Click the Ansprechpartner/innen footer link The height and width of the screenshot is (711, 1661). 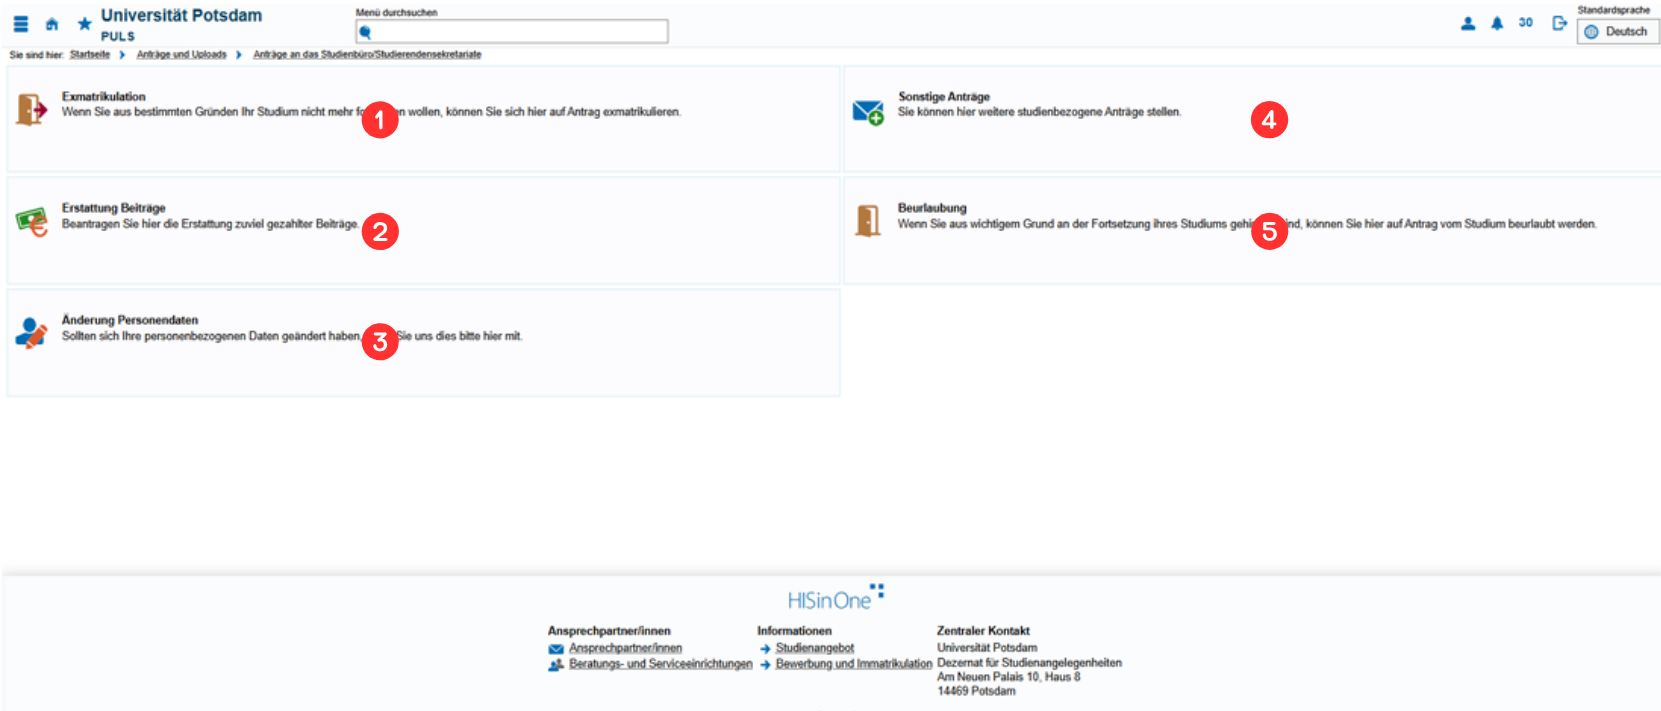(x=625, y=648)
